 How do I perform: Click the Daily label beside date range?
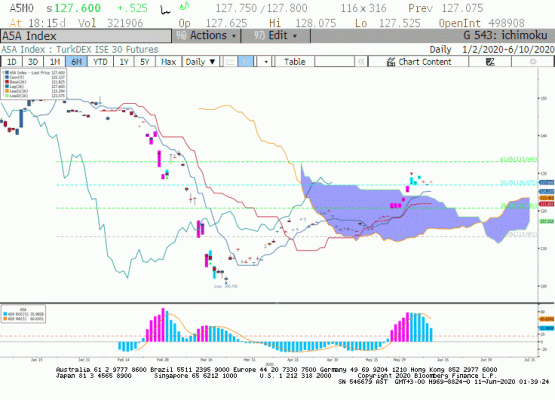click(x=440, y=49)
